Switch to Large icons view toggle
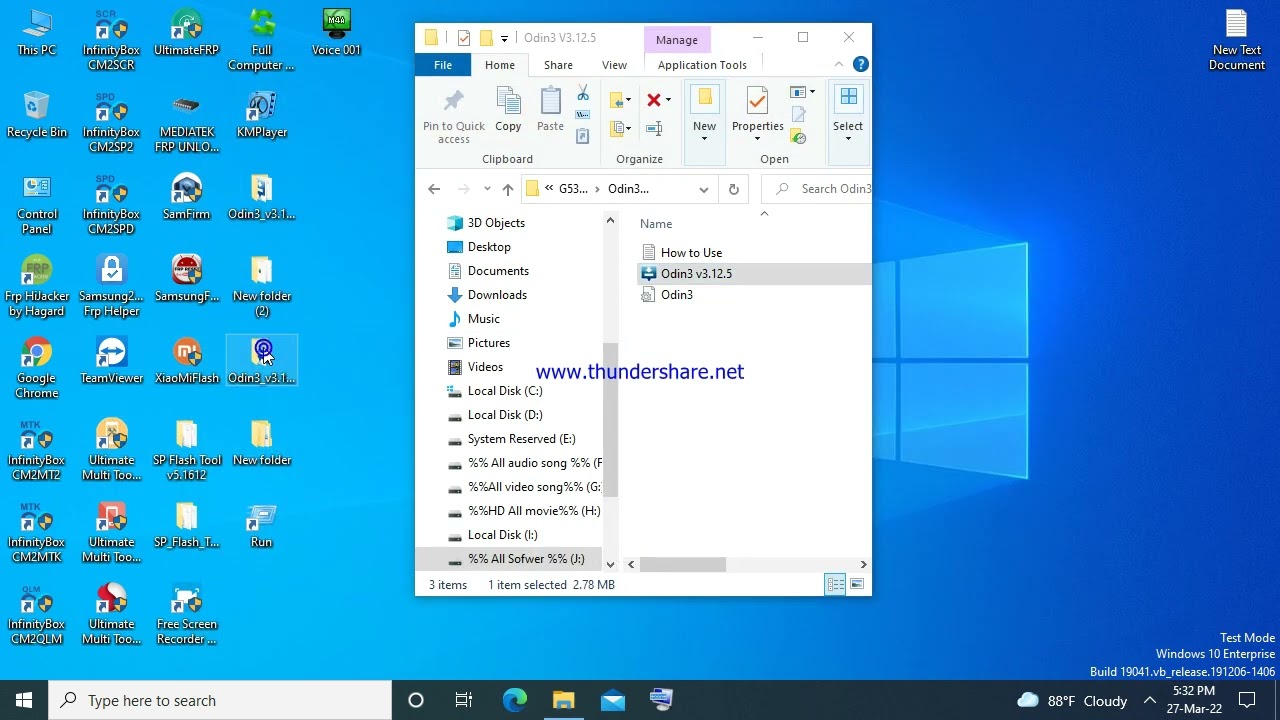The height and width of the screenshot is (720, 1280). tap(857, 585)
